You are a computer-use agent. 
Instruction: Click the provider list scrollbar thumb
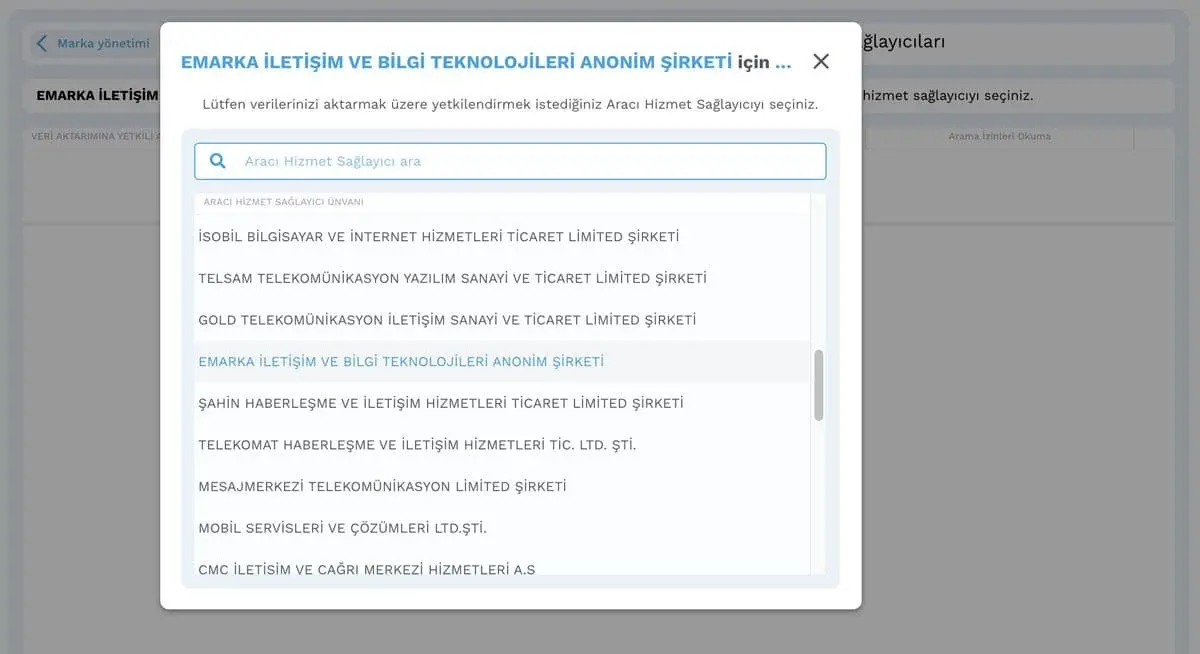click(819, 385)
